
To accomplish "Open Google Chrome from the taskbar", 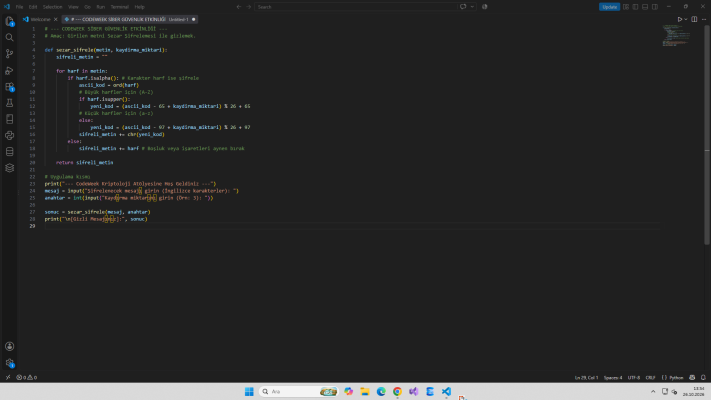I will pos(397,391).
